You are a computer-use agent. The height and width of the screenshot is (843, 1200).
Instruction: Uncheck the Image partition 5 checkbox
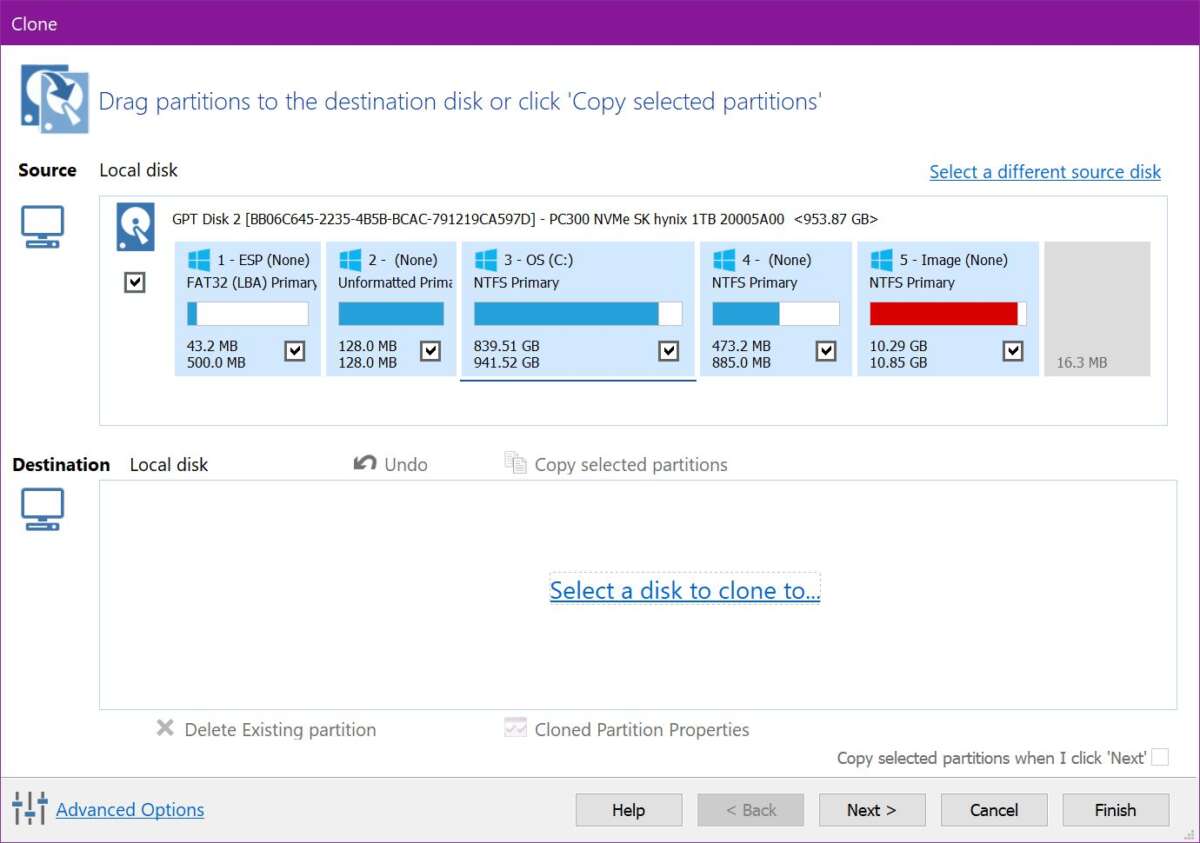(x=1013, y=351)
